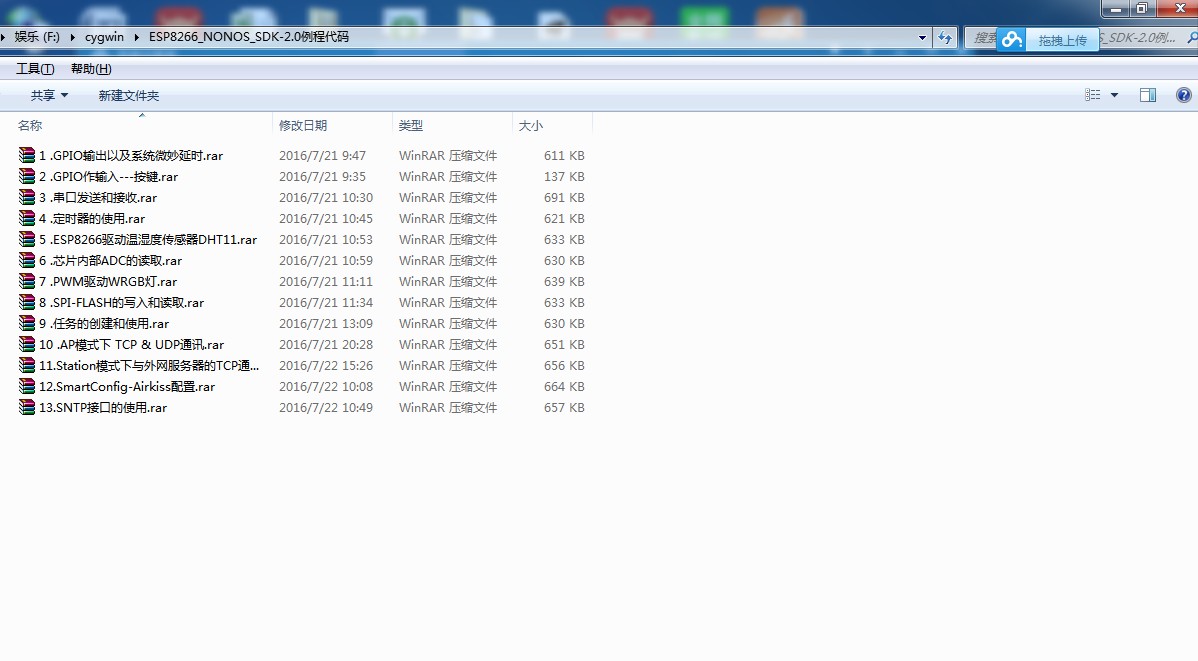Image resolution: width=1198 pixels, height=661 pixels.
Task: Select file name 8.SPI-FLASH的写入和读取.rar
Action: point(121,303)
